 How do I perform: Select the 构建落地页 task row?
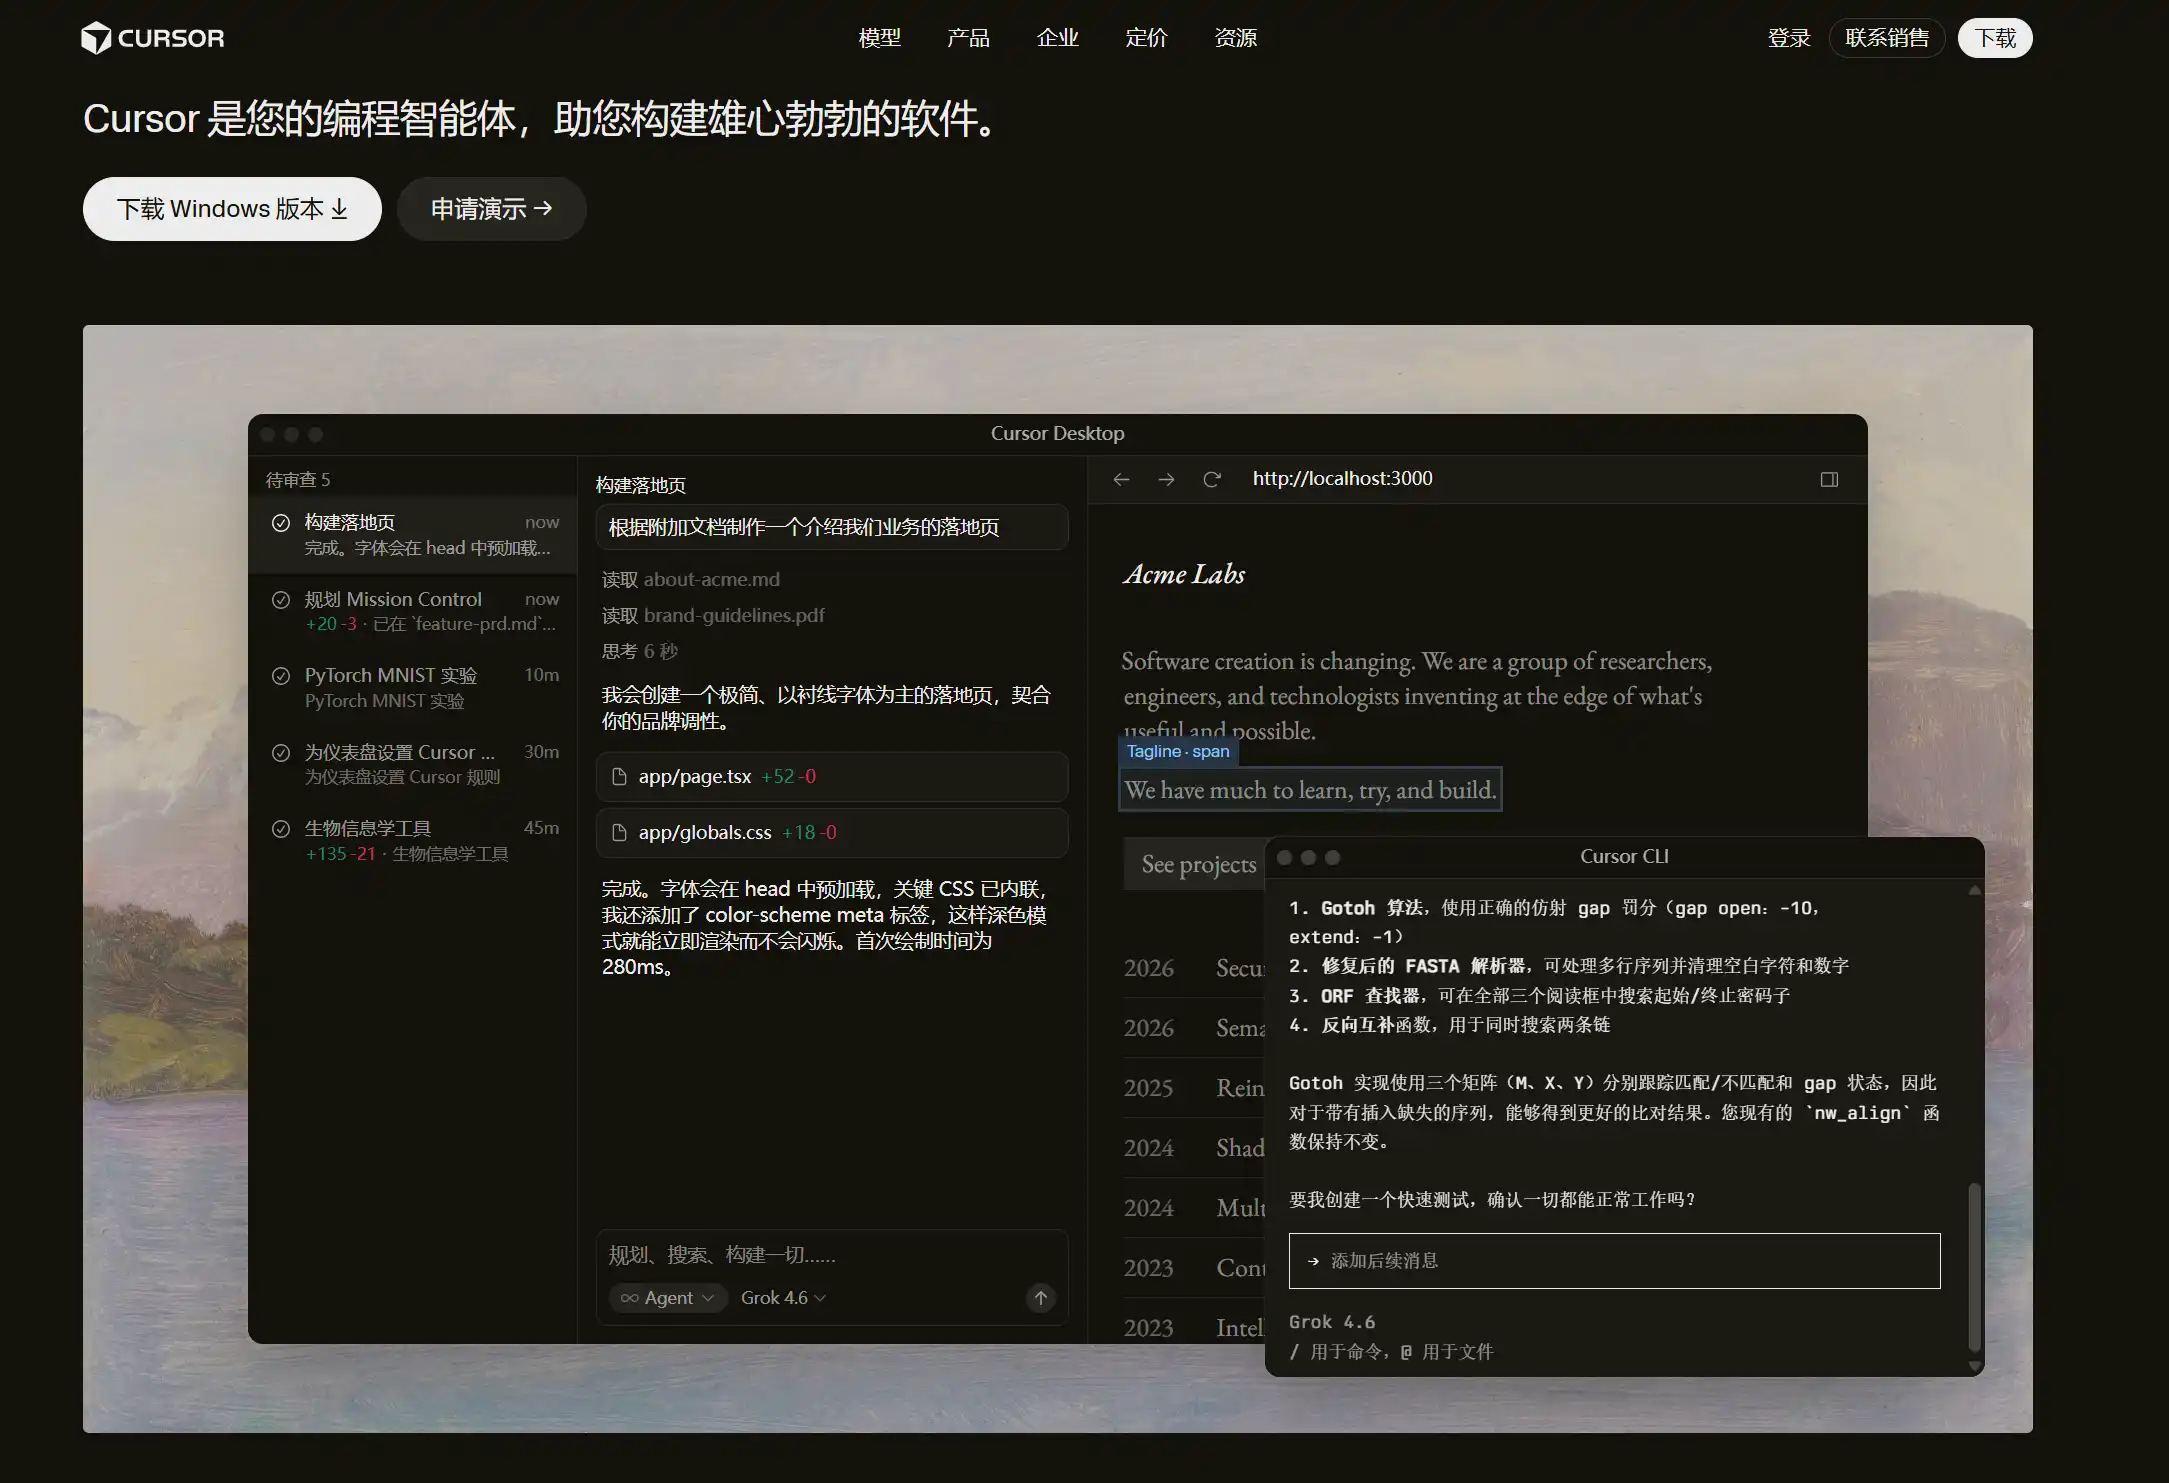(414, 535)
